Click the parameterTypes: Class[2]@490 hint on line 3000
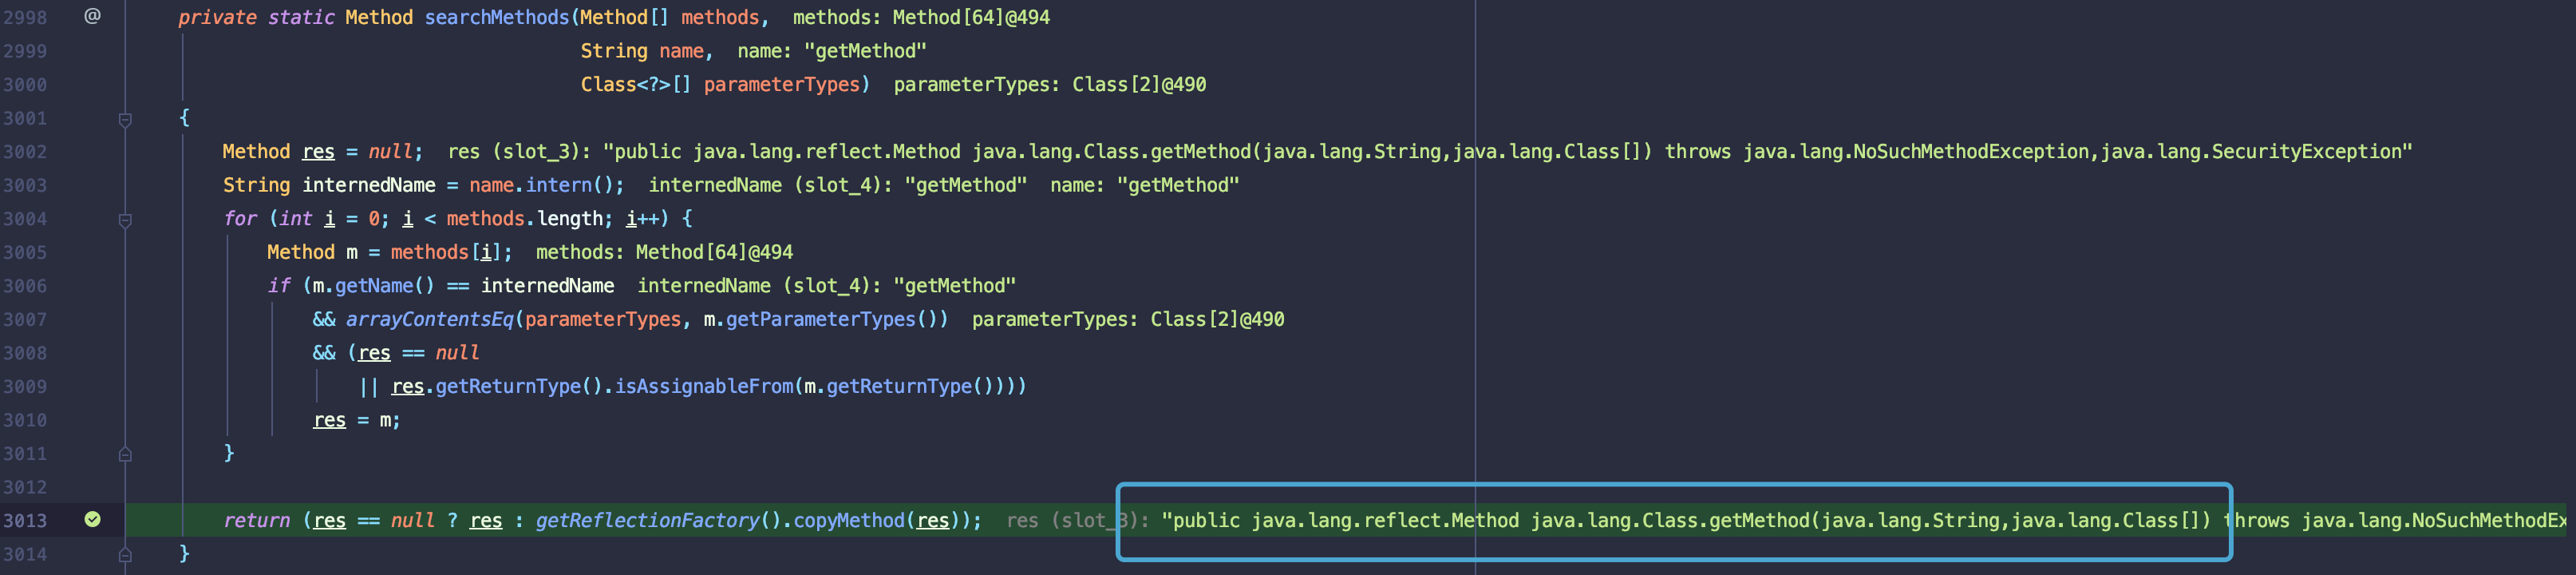This screenshot has width=2576, height=575. click(x=1049, y=85)
